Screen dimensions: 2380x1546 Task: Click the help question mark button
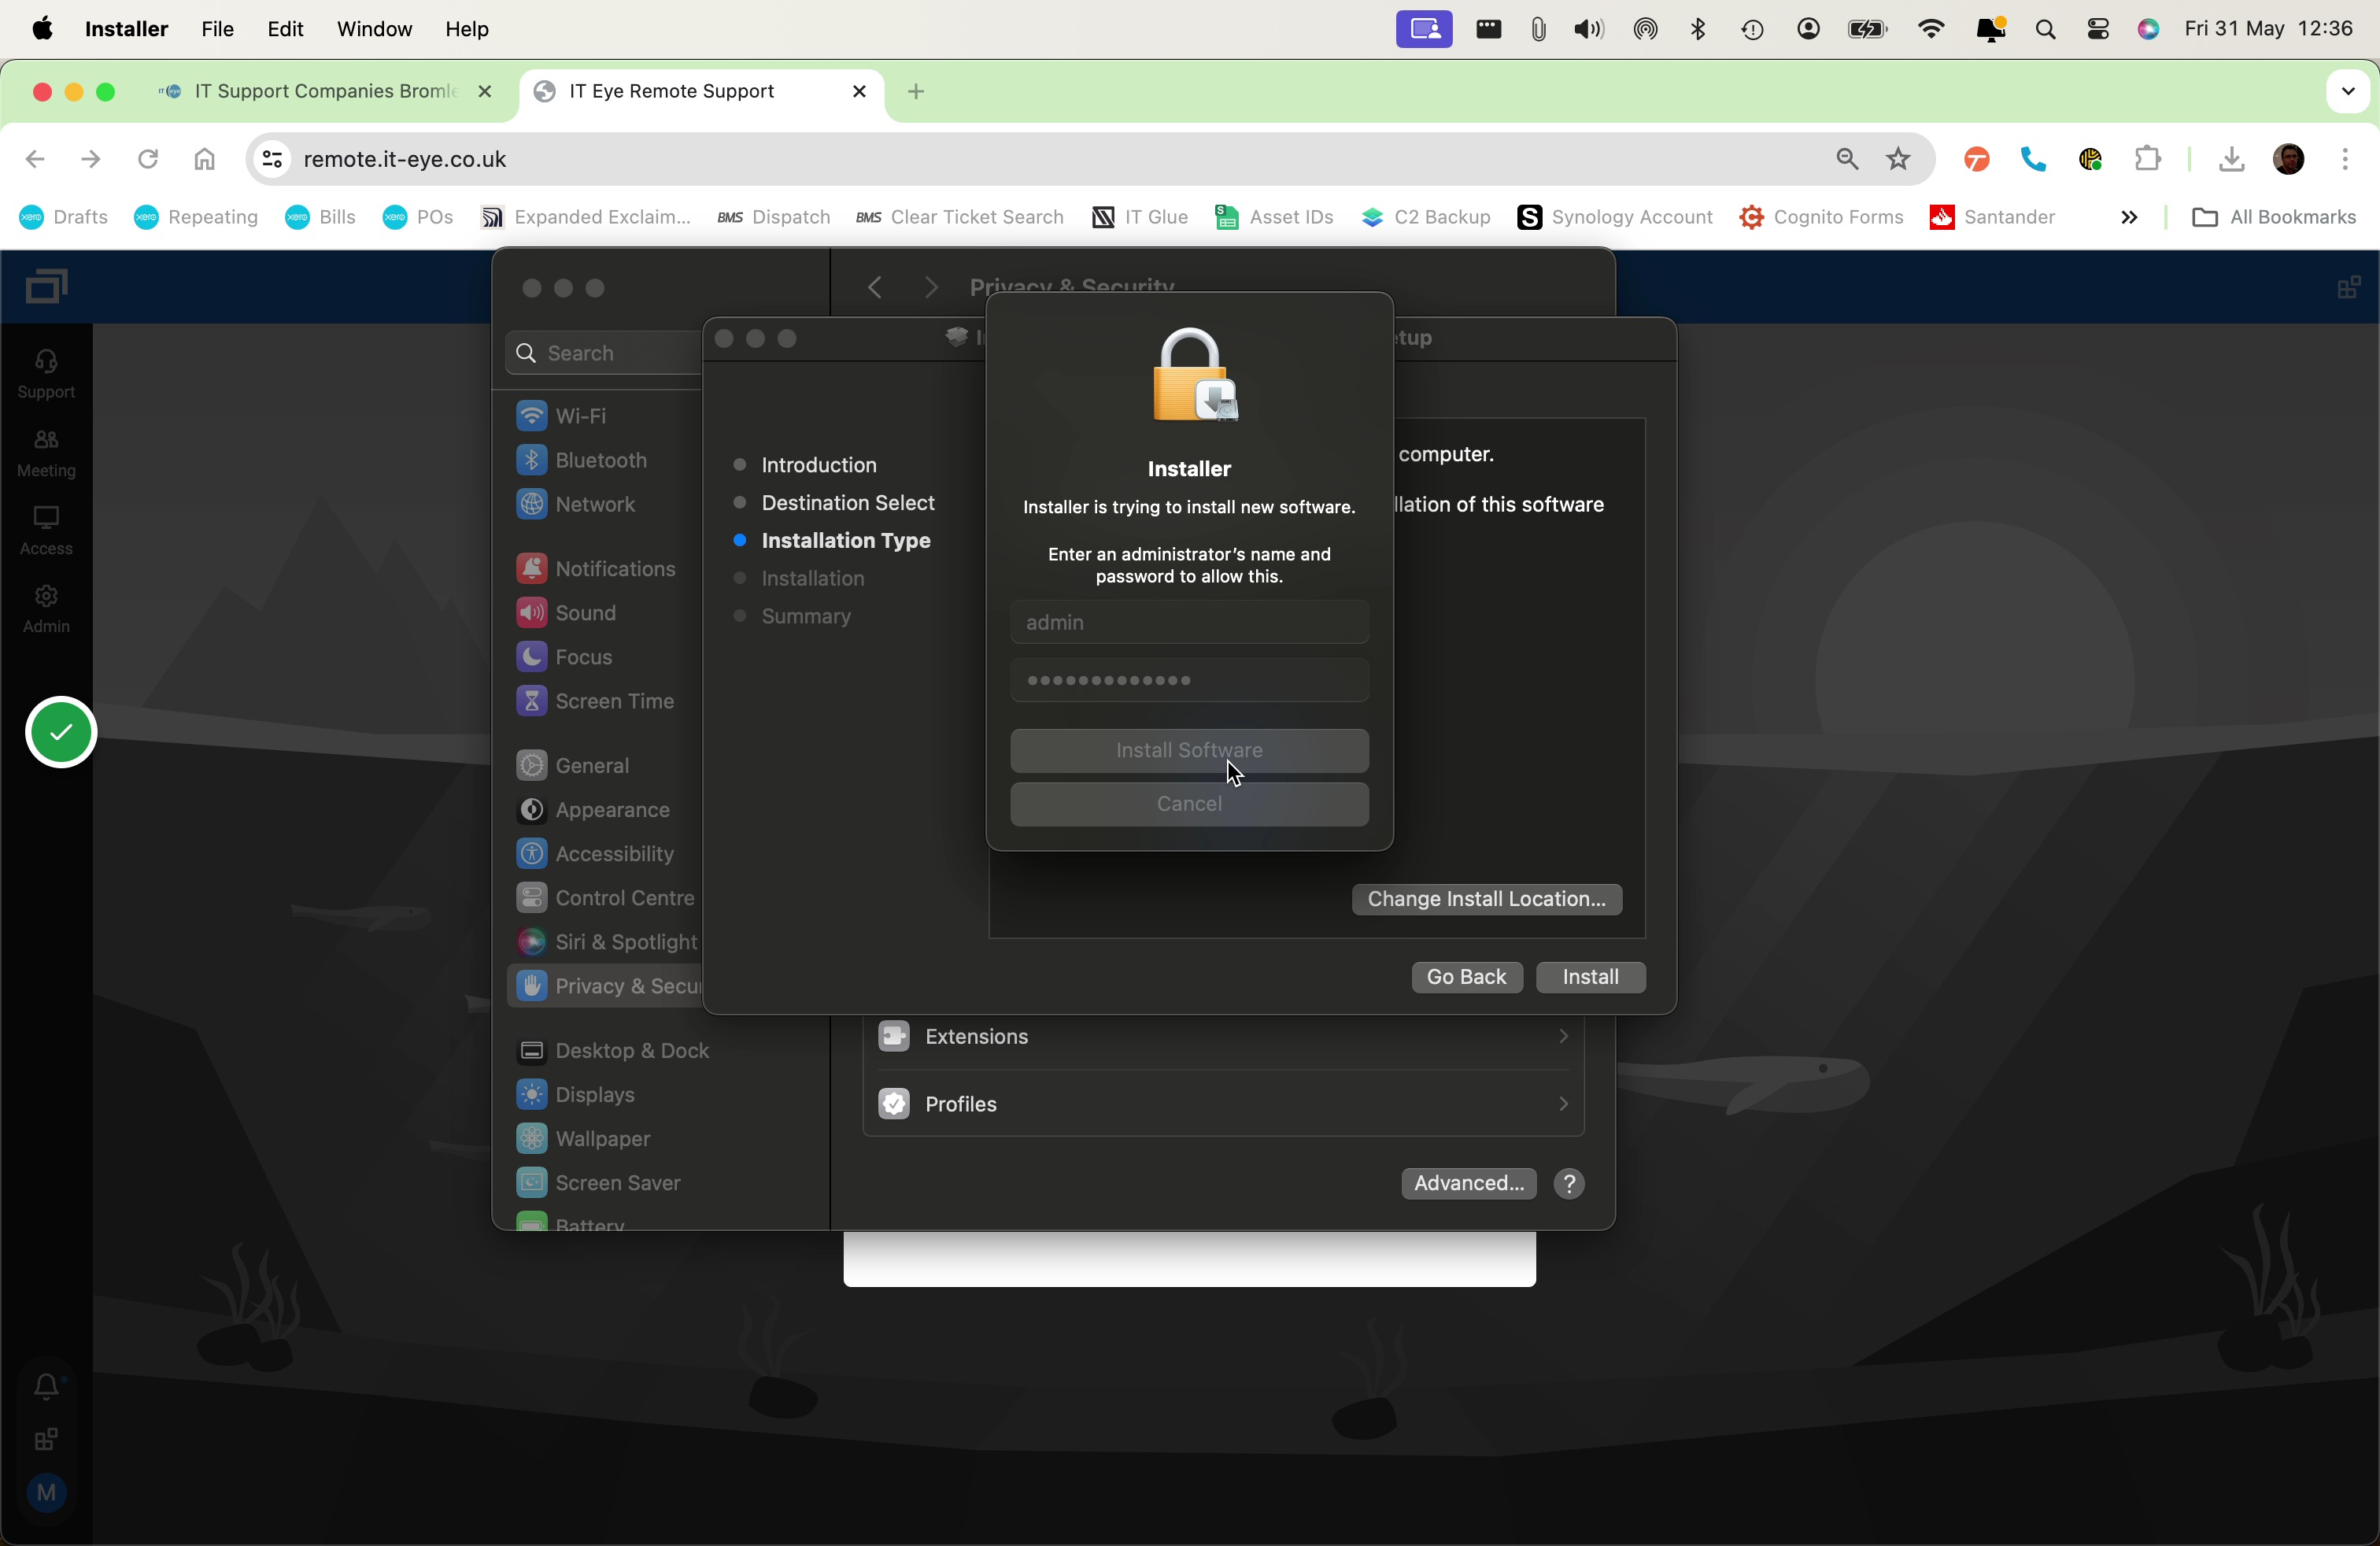coord(1569,1183)
